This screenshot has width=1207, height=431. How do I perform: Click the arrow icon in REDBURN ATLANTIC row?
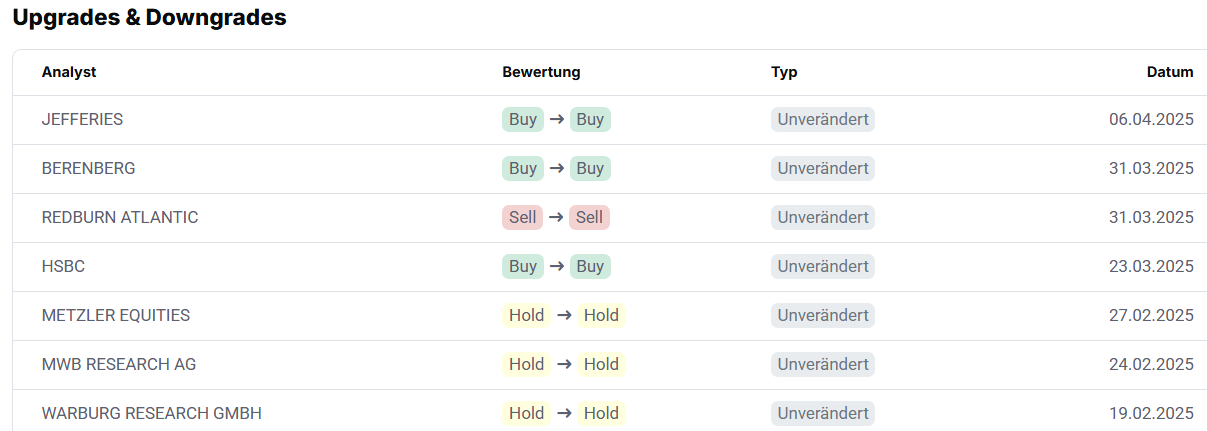pos(556,217)
